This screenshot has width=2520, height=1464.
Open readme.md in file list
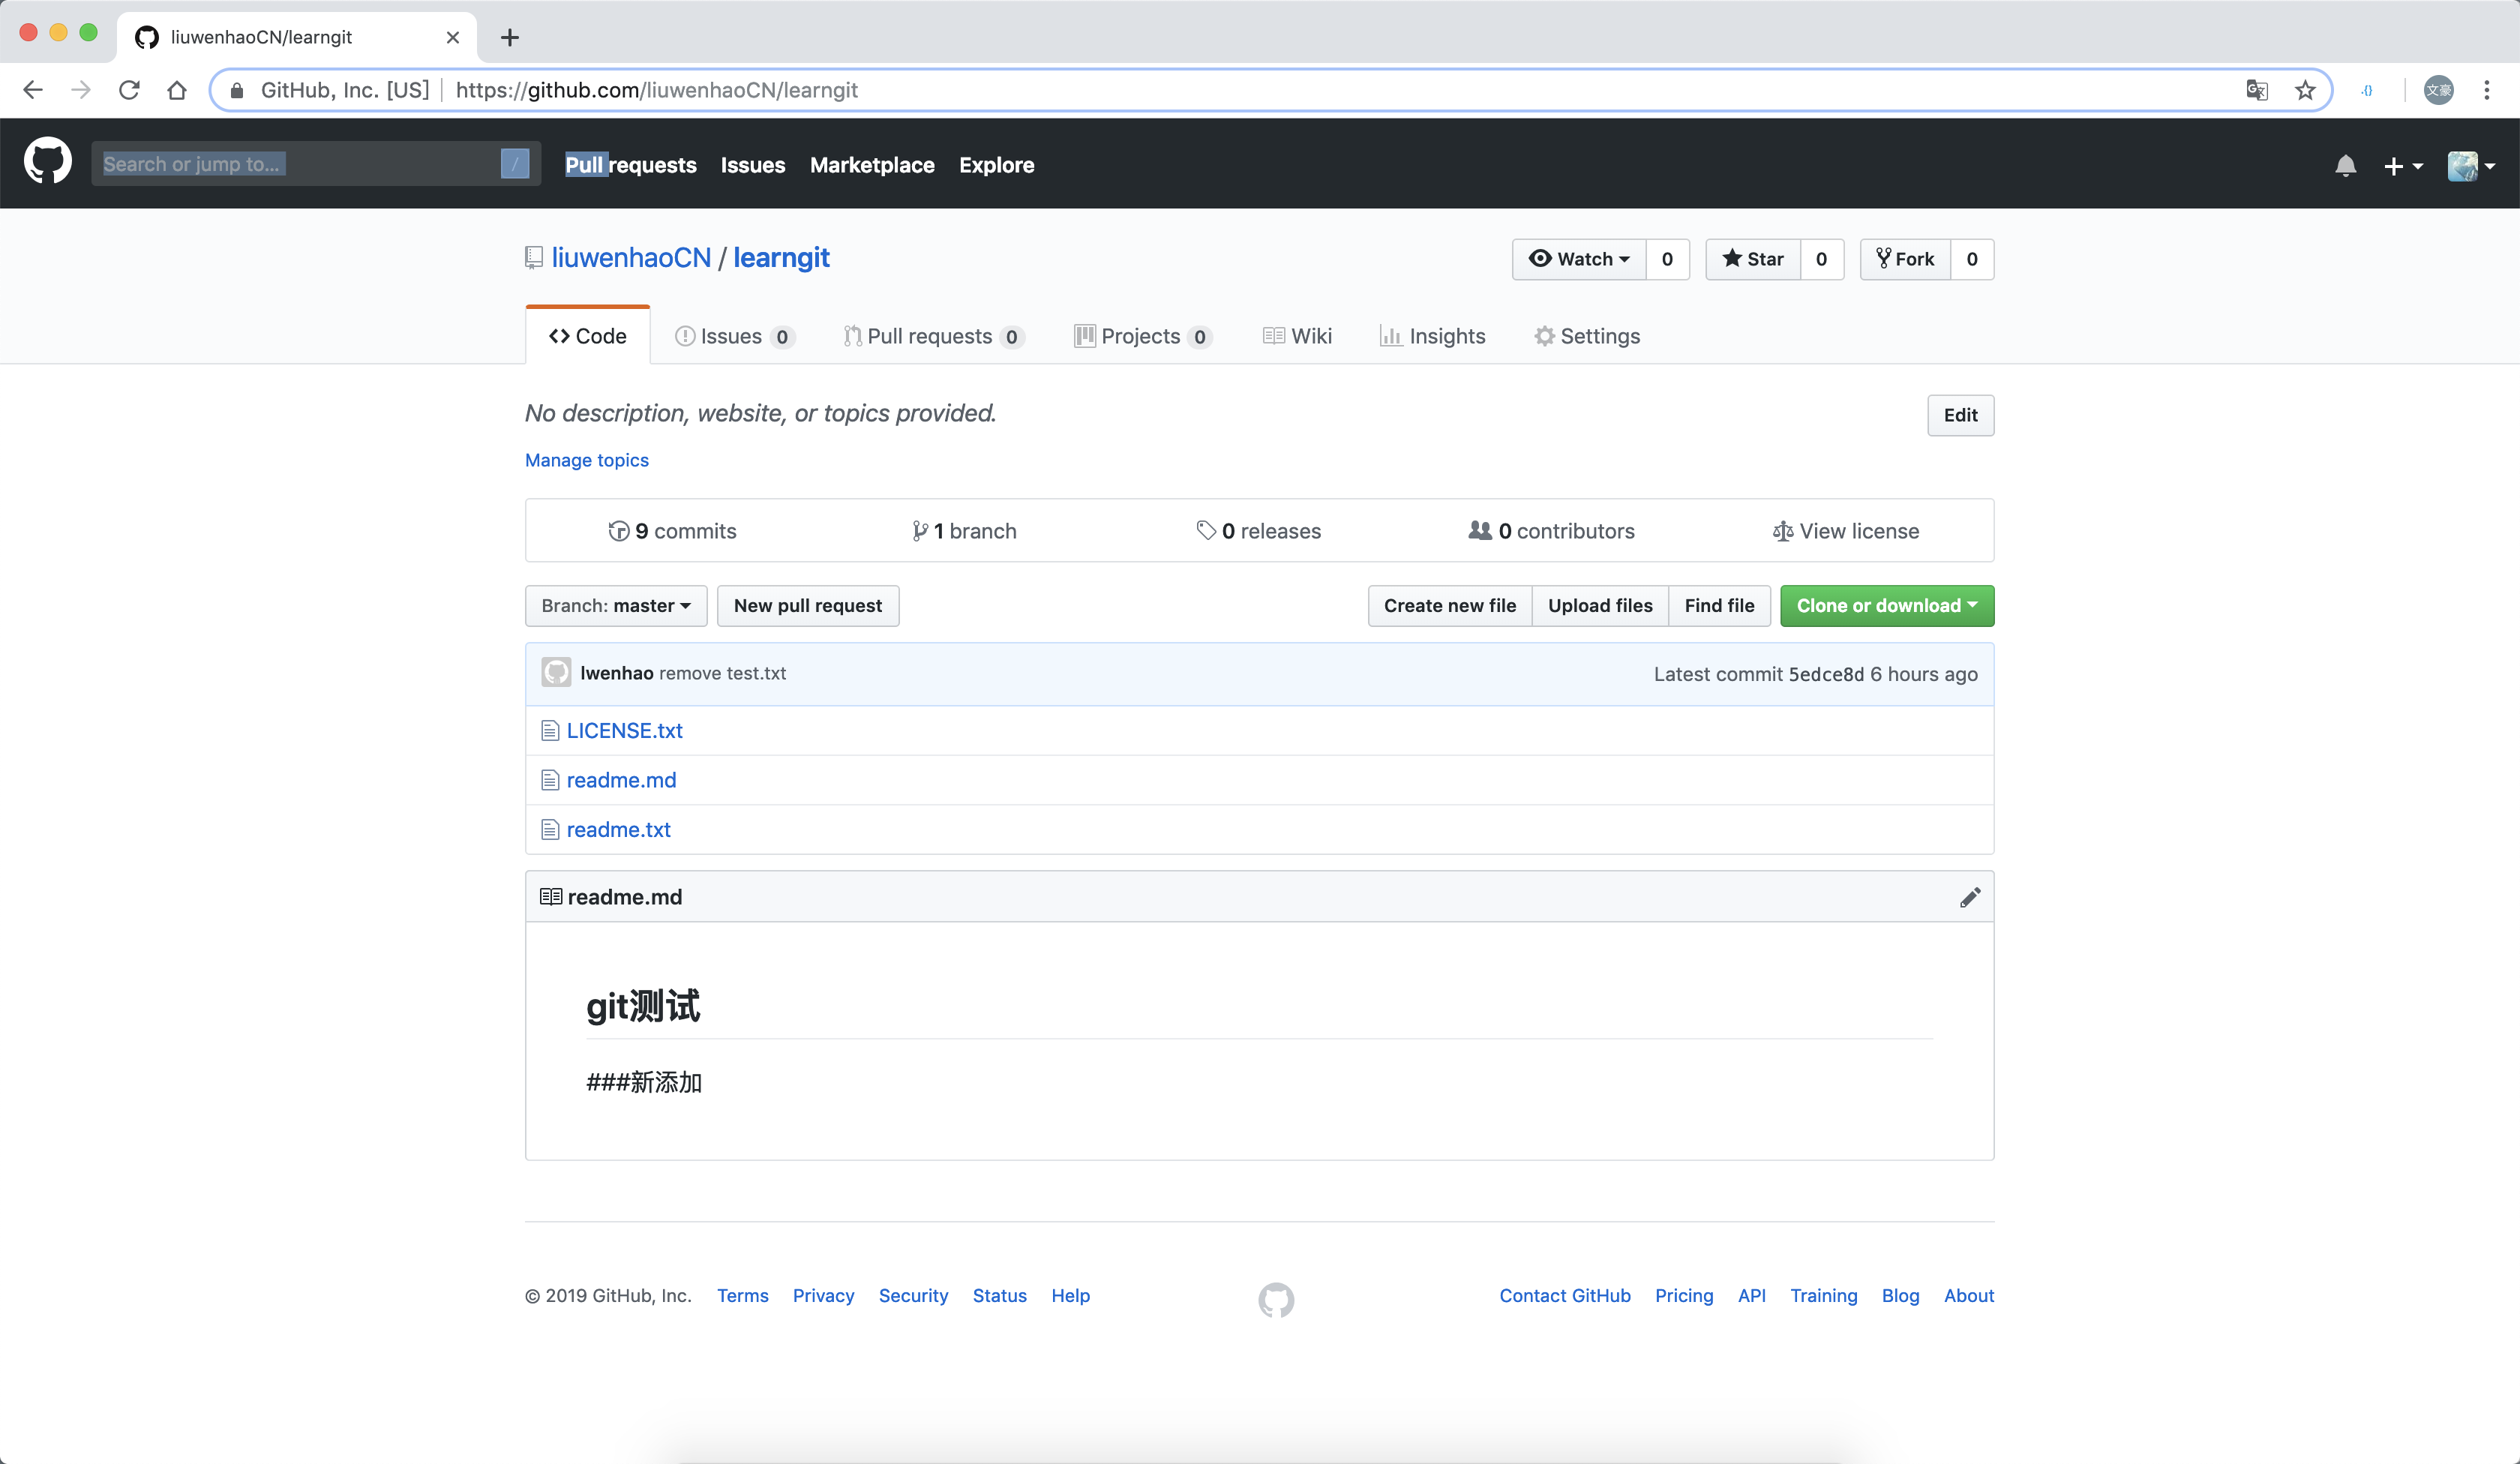tap(622, 780)
